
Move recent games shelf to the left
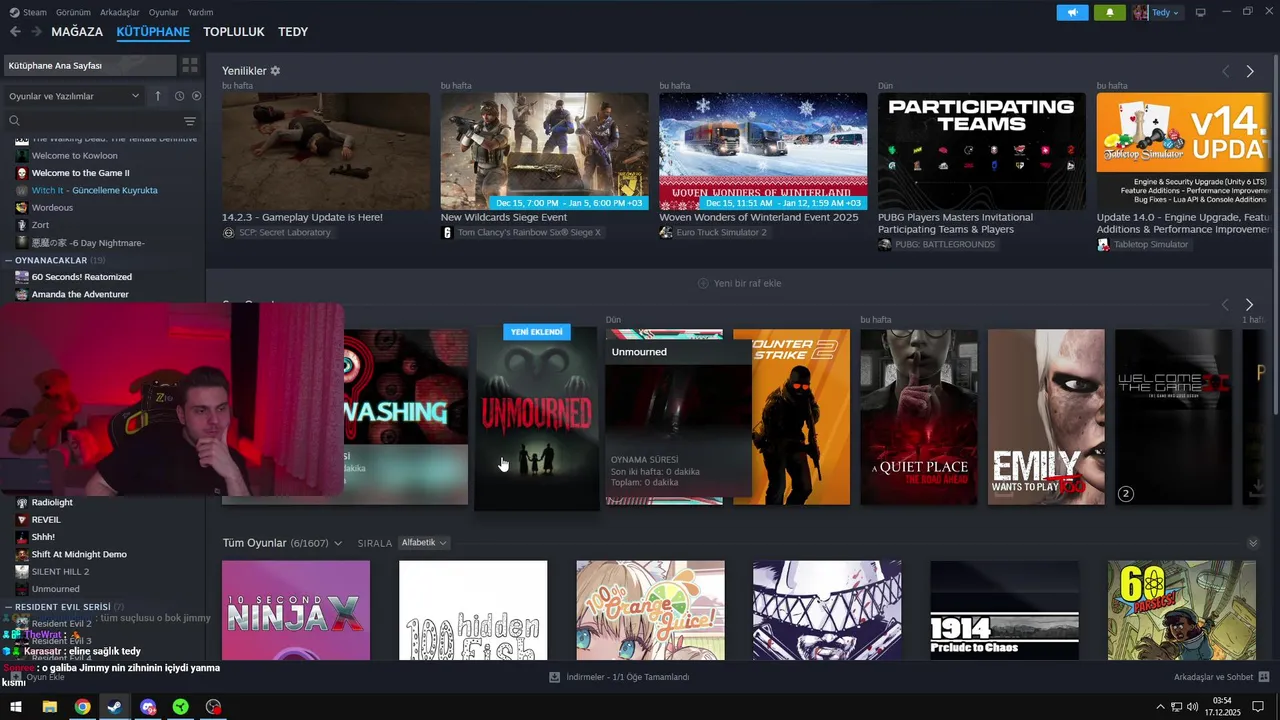(x=1225, y=304)
